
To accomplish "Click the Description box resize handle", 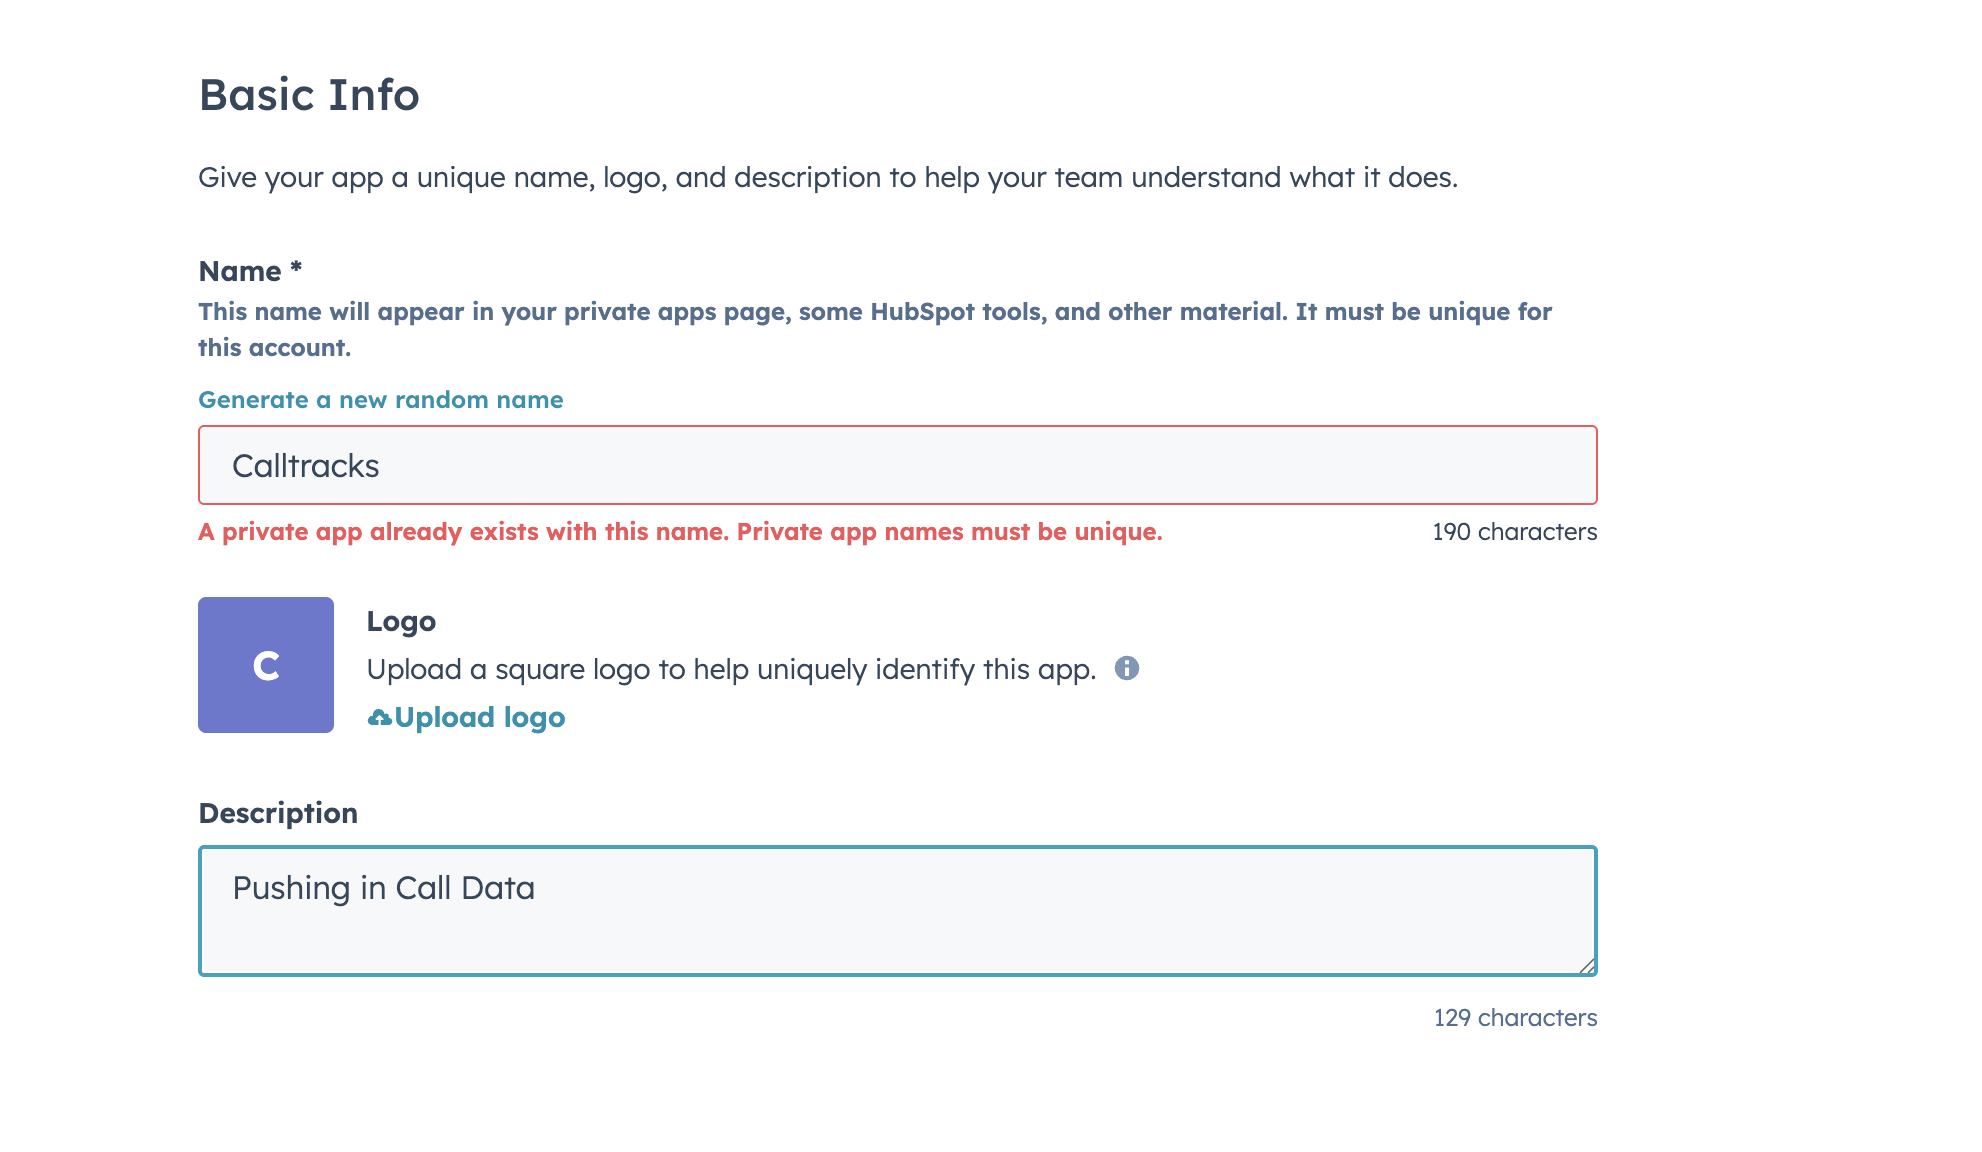I will [x=1587, y=965].
